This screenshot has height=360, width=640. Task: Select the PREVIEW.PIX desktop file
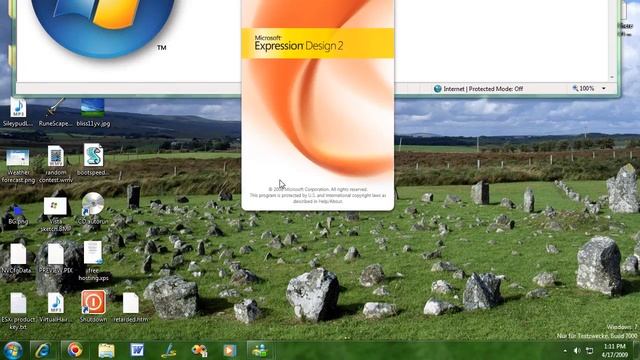tap(56, 258)
